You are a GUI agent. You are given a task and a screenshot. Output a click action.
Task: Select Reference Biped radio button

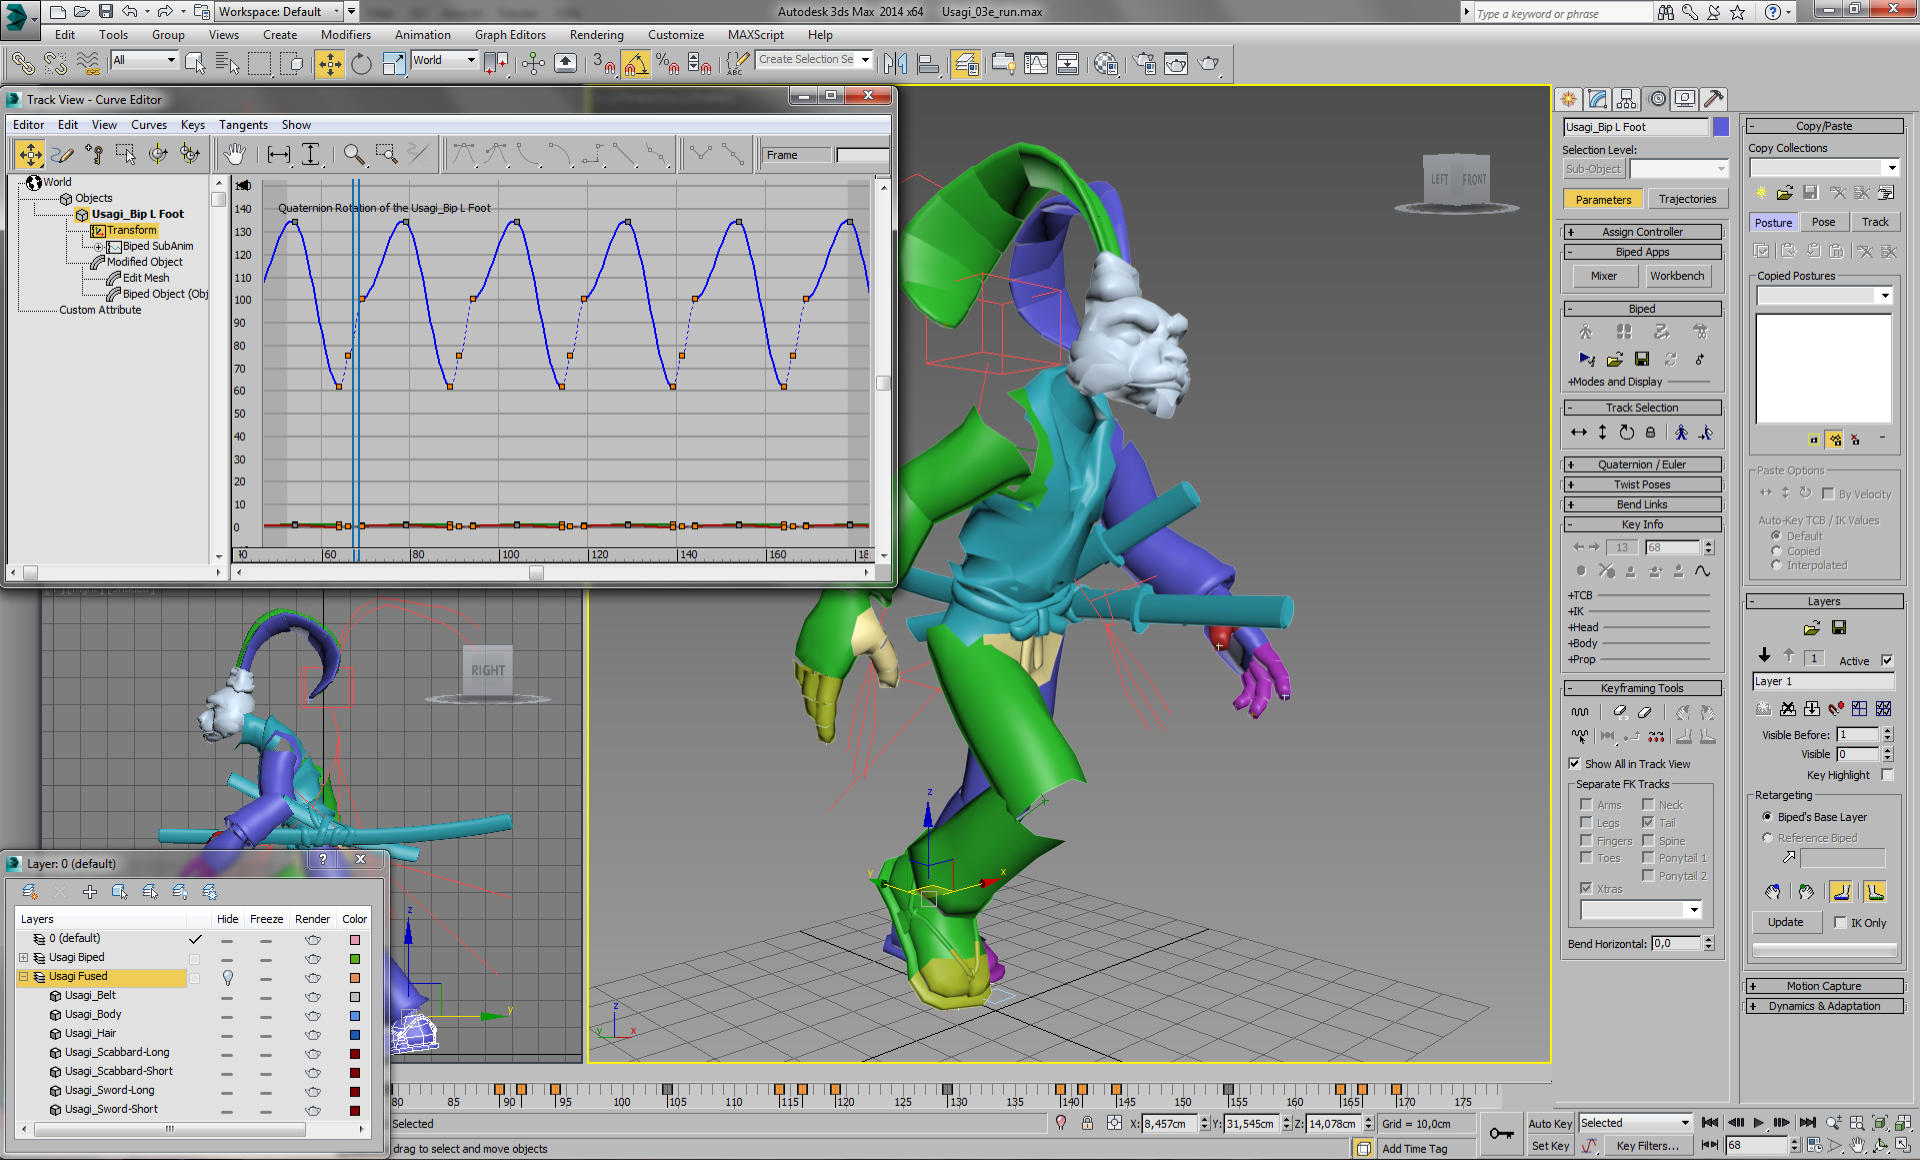pyautogui.click(x=1767, y=838)
